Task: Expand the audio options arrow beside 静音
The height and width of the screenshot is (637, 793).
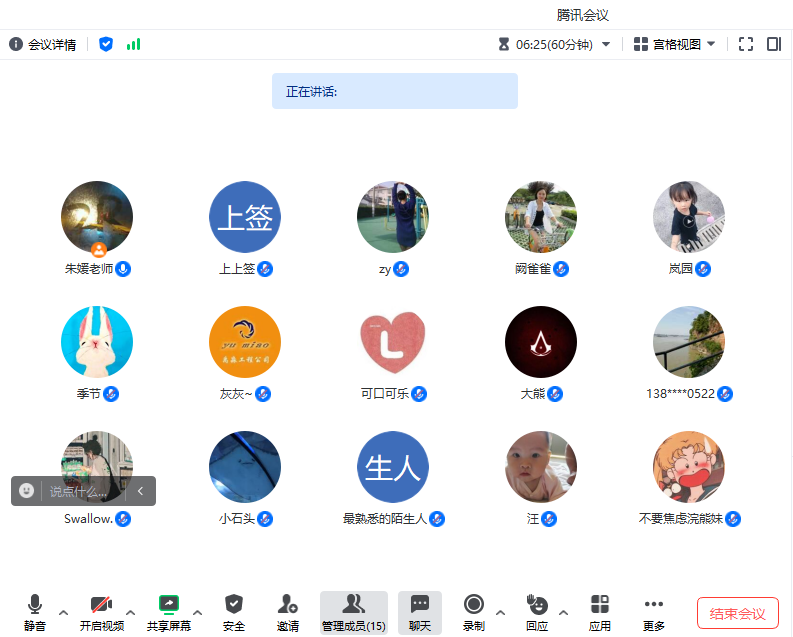Action: pyautogui.click(x=64, y=612)
